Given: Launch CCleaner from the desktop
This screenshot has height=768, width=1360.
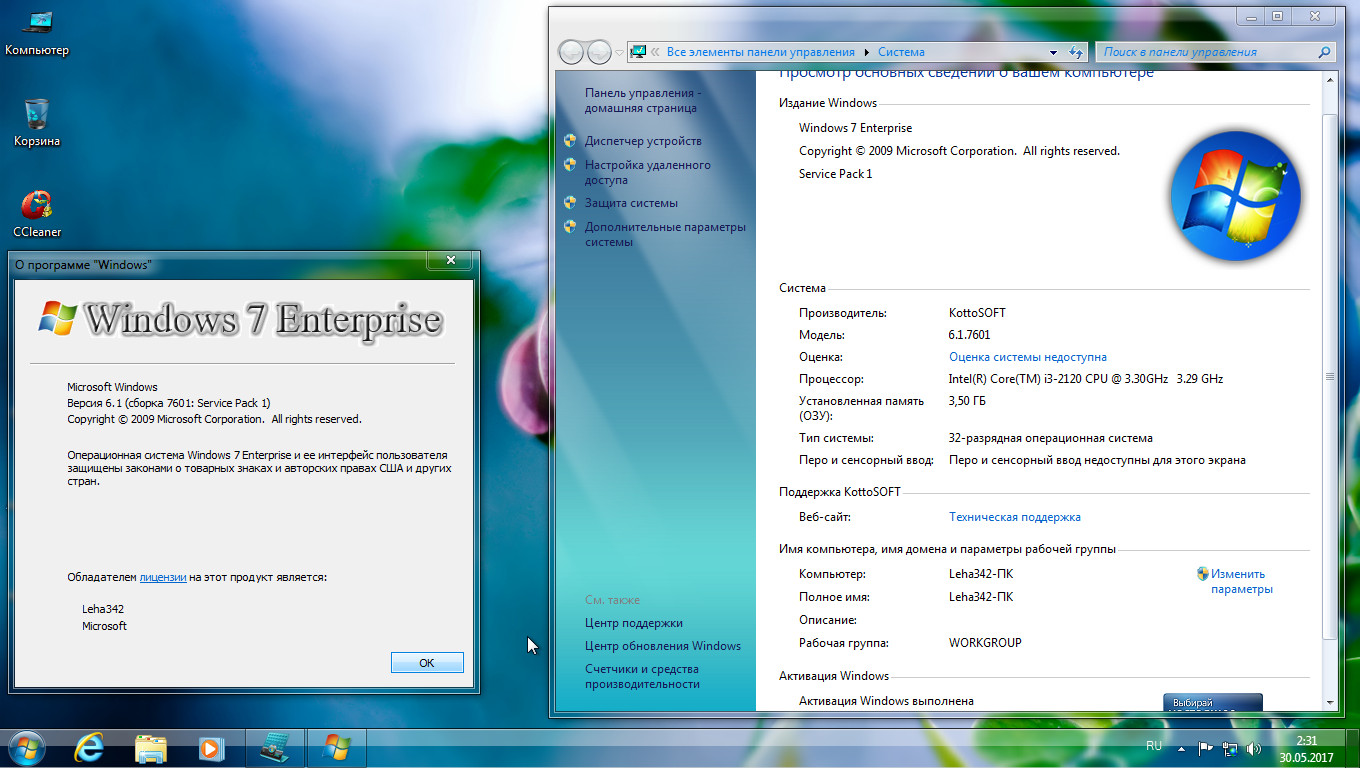Looking at the screenshot, I should (36, 212).
